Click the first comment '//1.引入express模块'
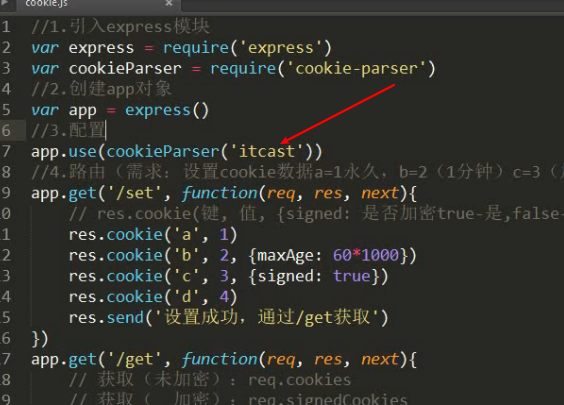 (120, 27)
